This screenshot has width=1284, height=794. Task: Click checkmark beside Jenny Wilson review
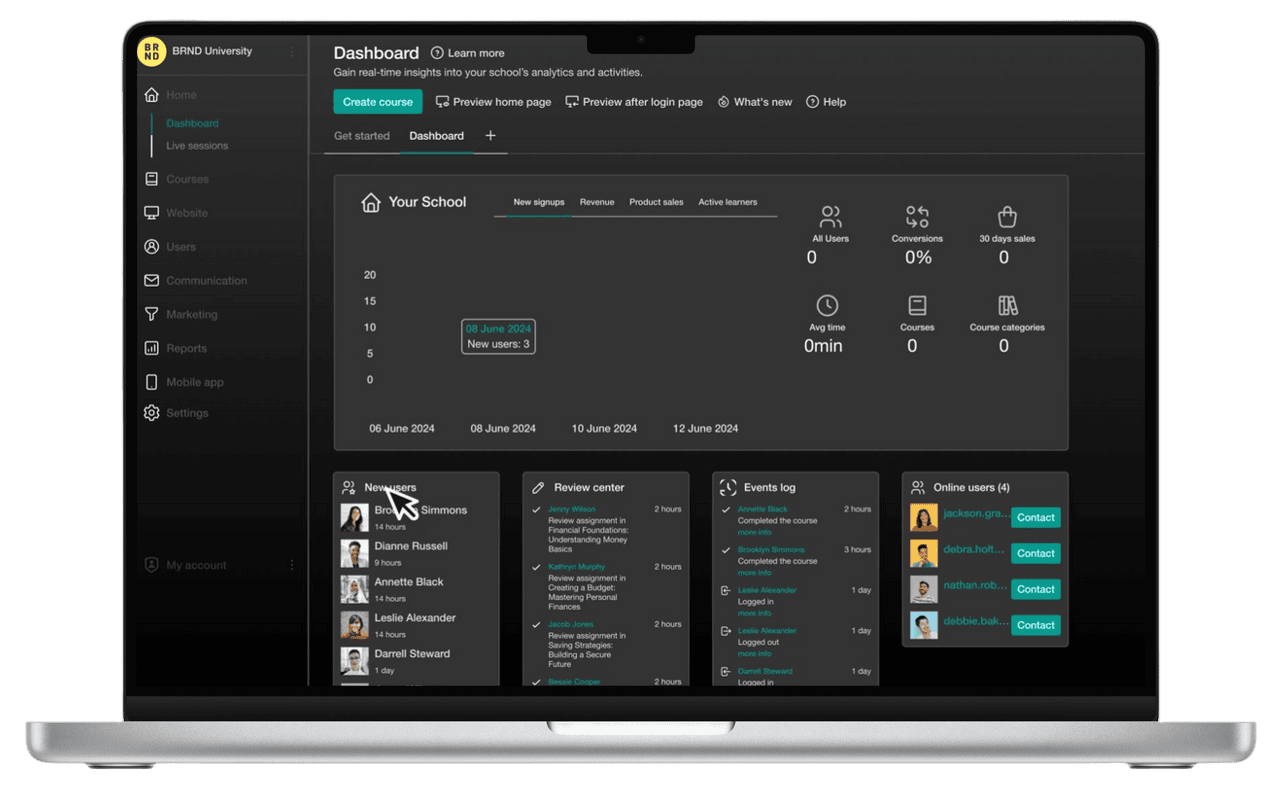coord(537,510)
